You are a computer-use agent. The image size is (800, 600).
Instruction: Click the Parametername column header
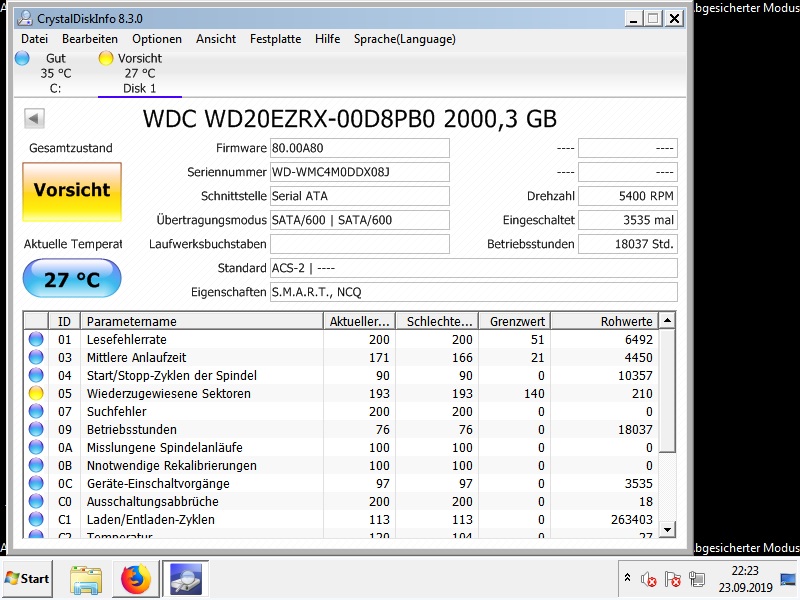point(202,321)
